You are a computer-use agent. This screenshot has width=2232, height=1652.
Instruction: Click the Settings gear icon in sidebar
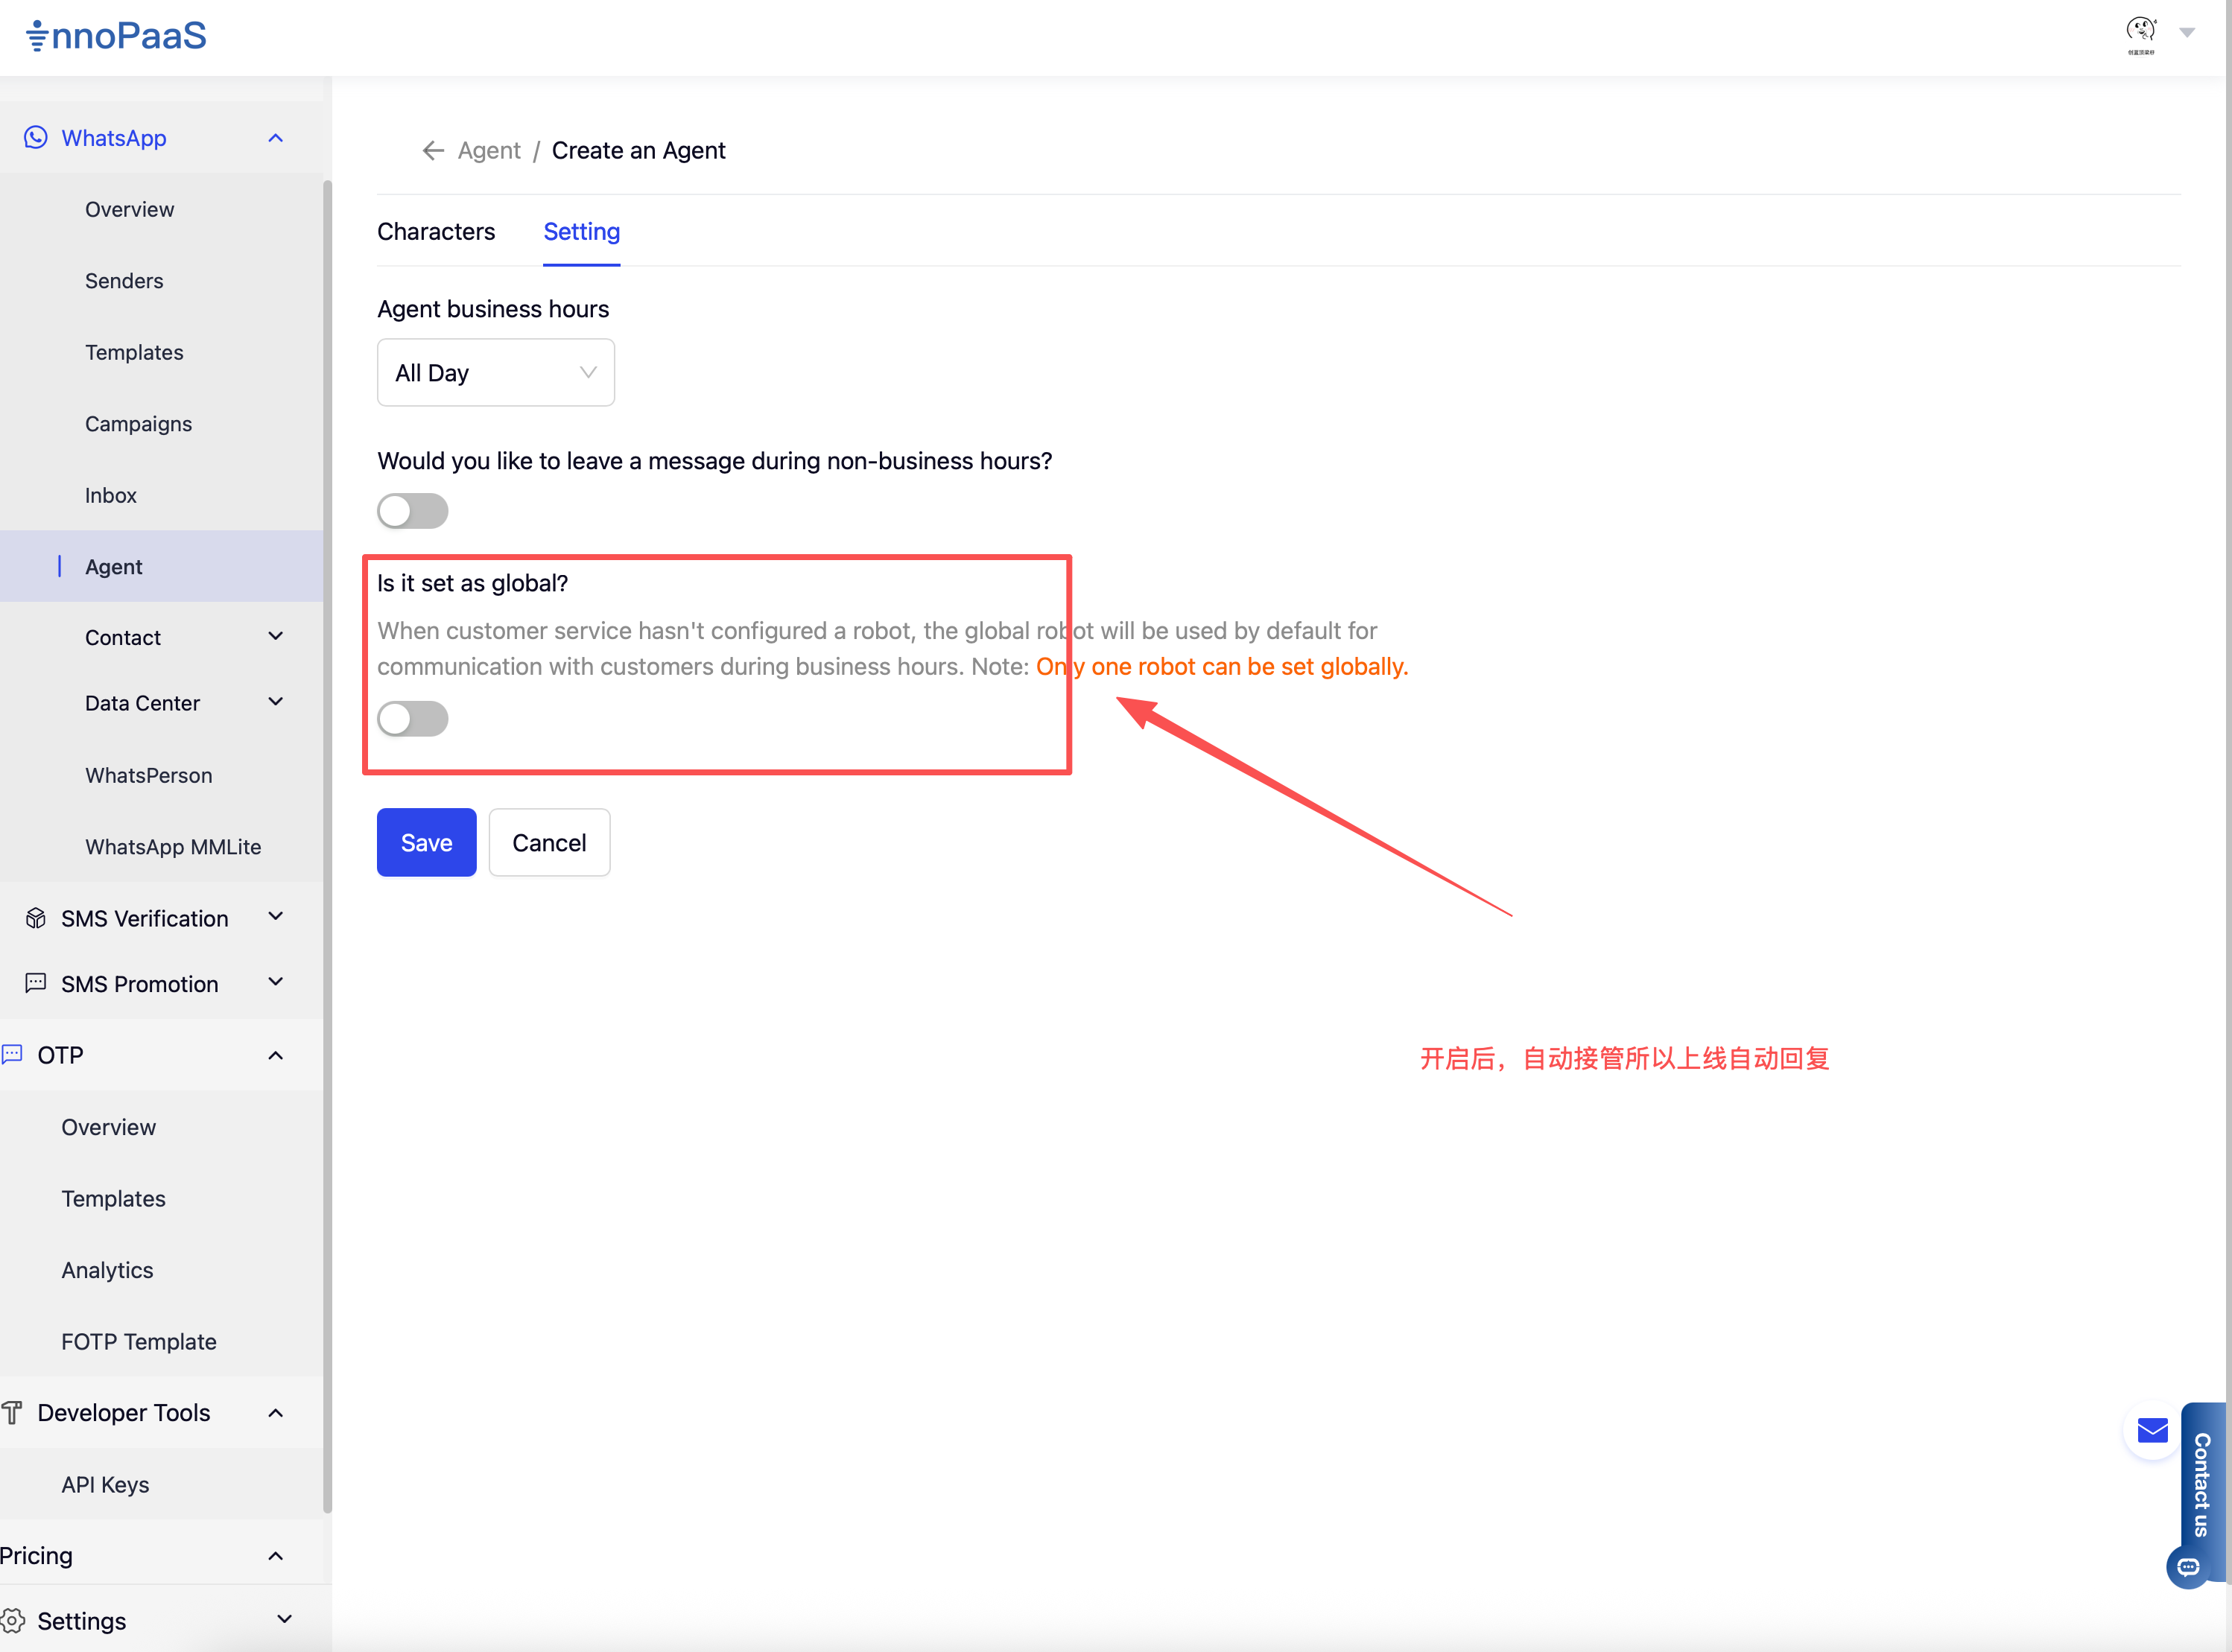coord(13,1620)
